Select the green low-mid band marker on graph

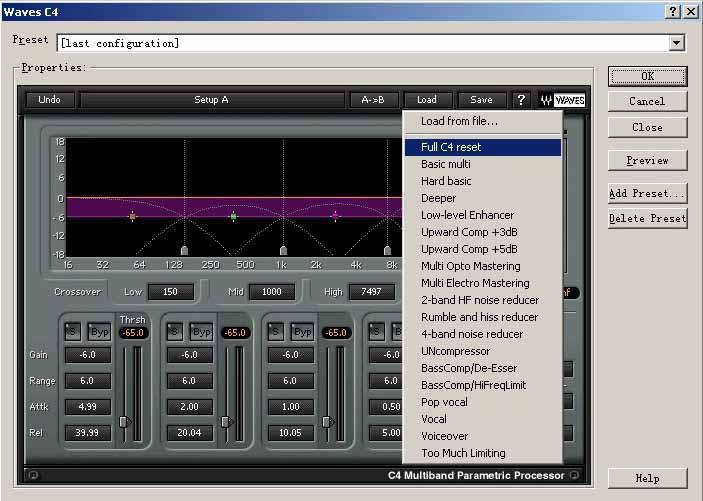[233, 216]
